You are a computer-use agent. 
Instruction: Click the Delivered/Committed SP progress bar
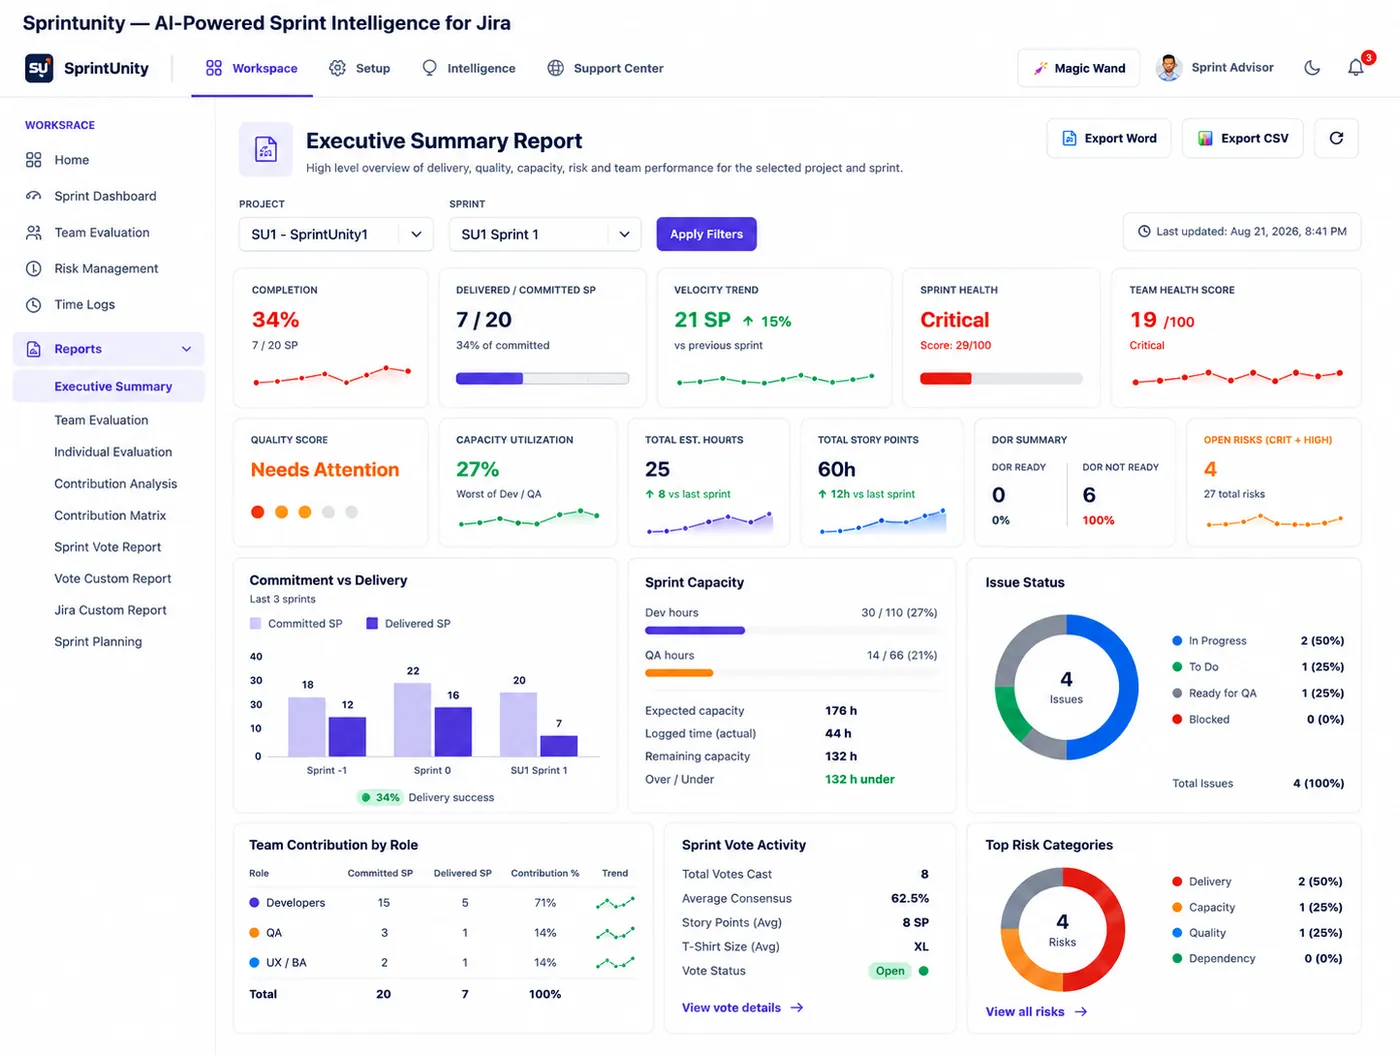pos(542,379)
